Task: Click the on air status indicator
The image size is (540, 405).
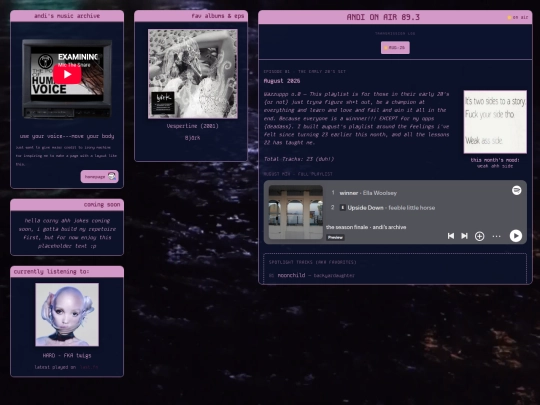Action: [x=518, y=17]
